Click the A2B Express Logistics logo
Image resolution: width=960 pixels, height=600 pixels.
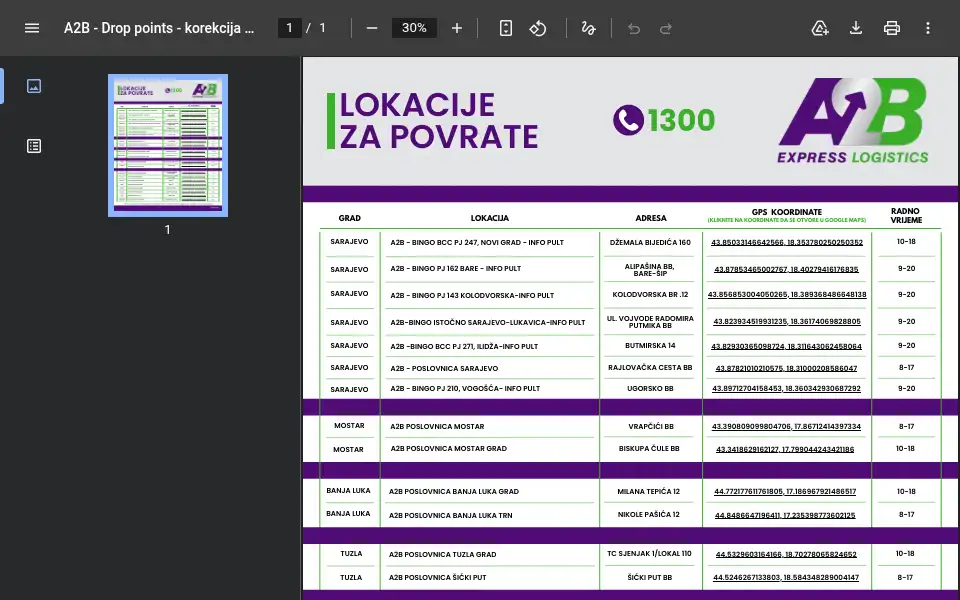(853, 121)
